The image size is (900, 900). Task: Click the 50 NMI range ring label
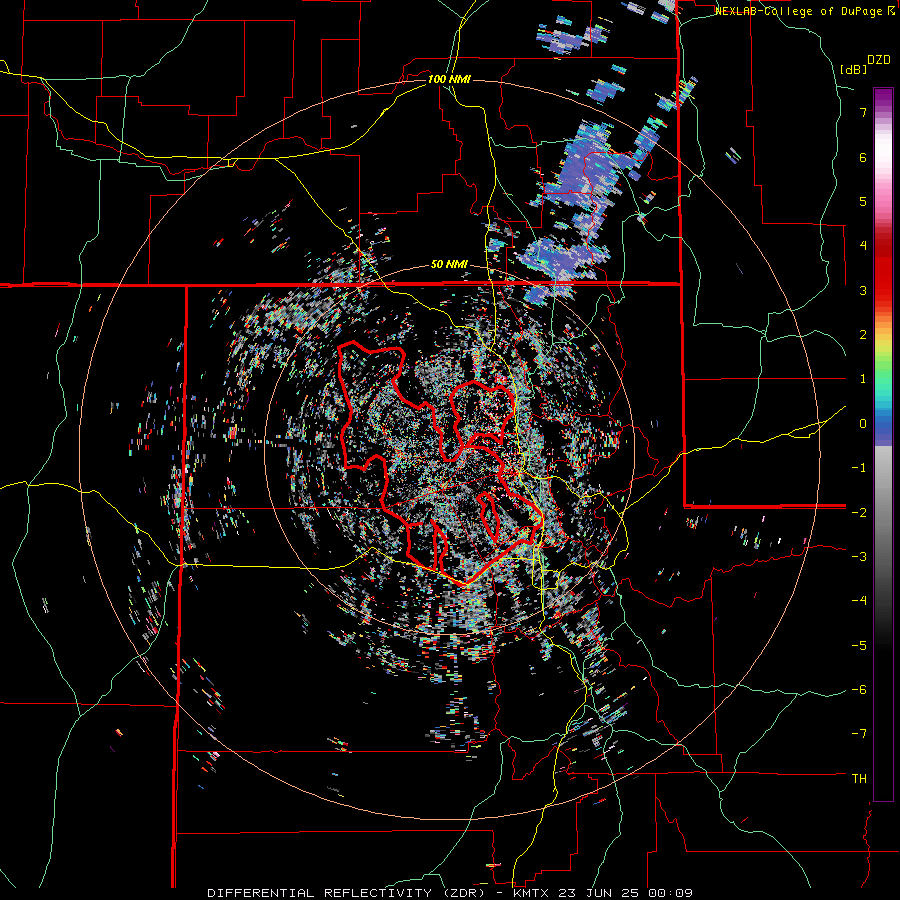coord(449,265)
